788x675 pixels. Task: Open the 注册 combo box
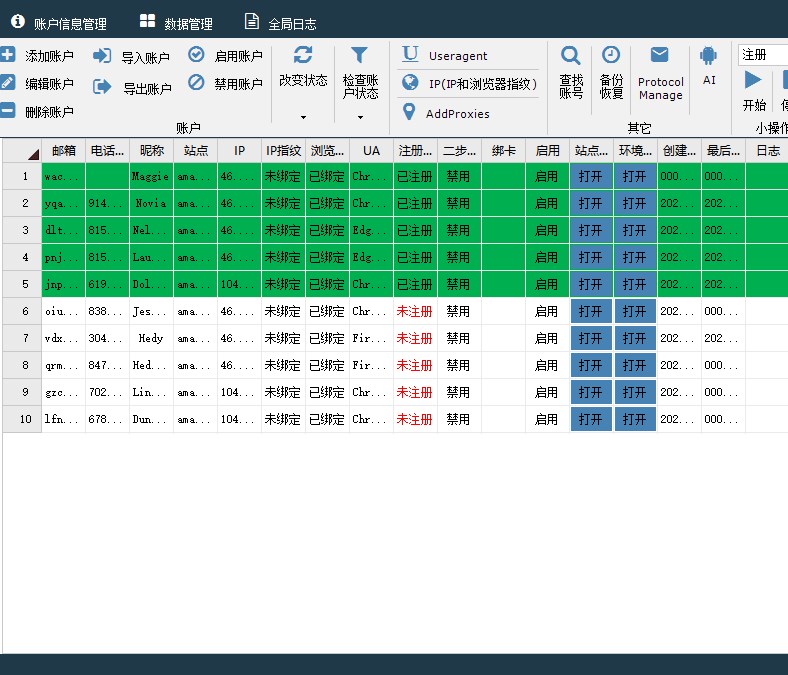[763, 55]
